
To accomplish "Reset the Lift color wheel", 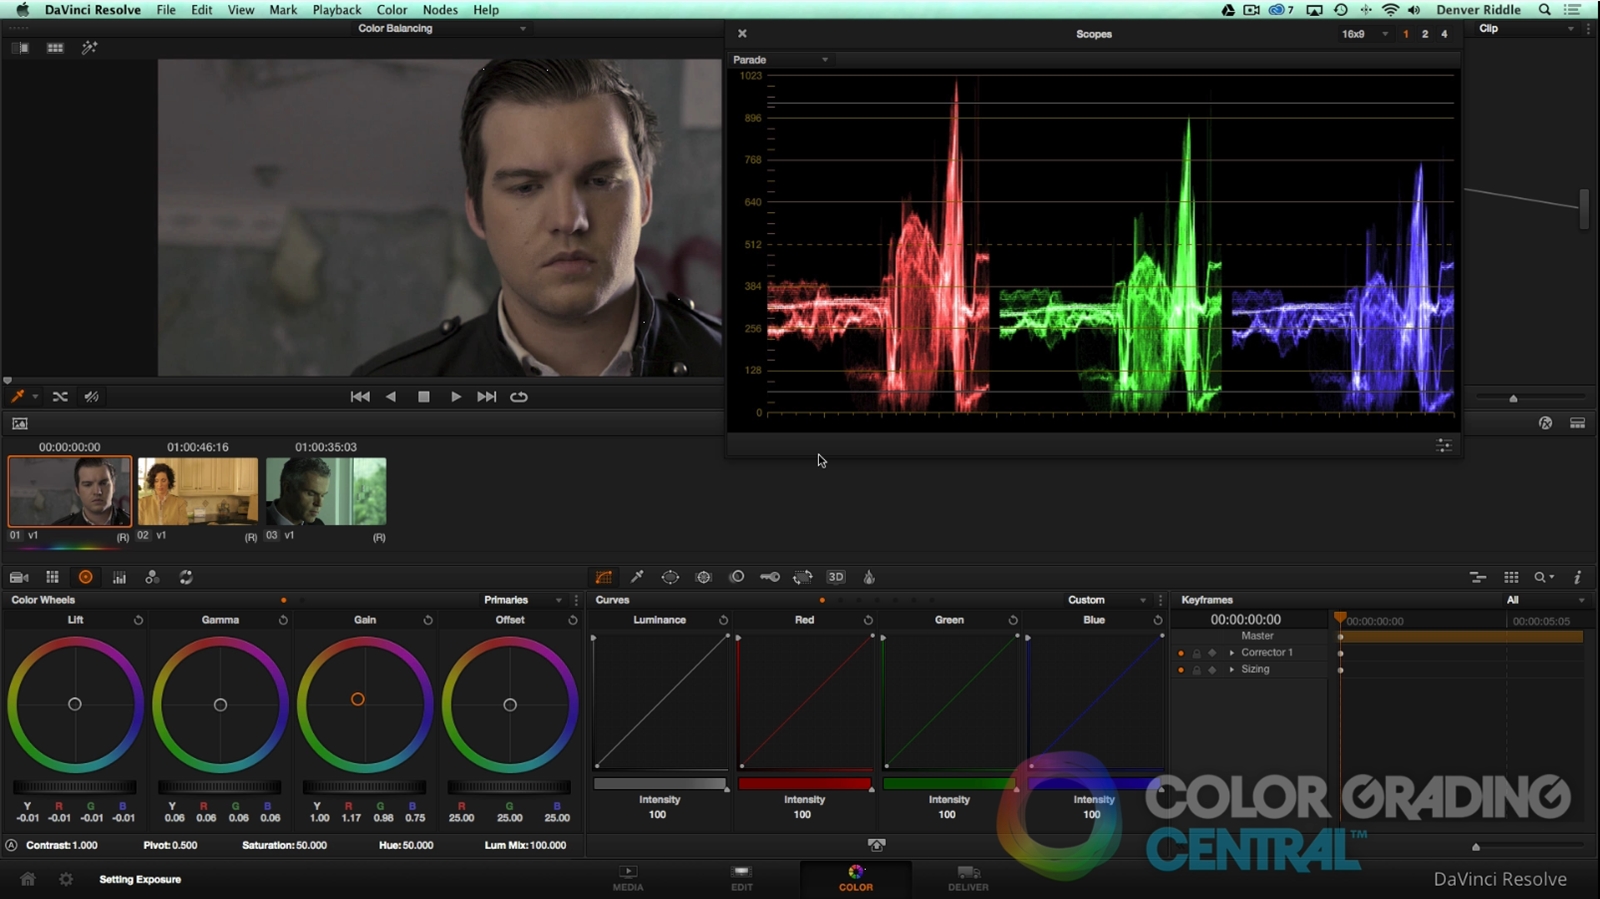I will point(138,620).
